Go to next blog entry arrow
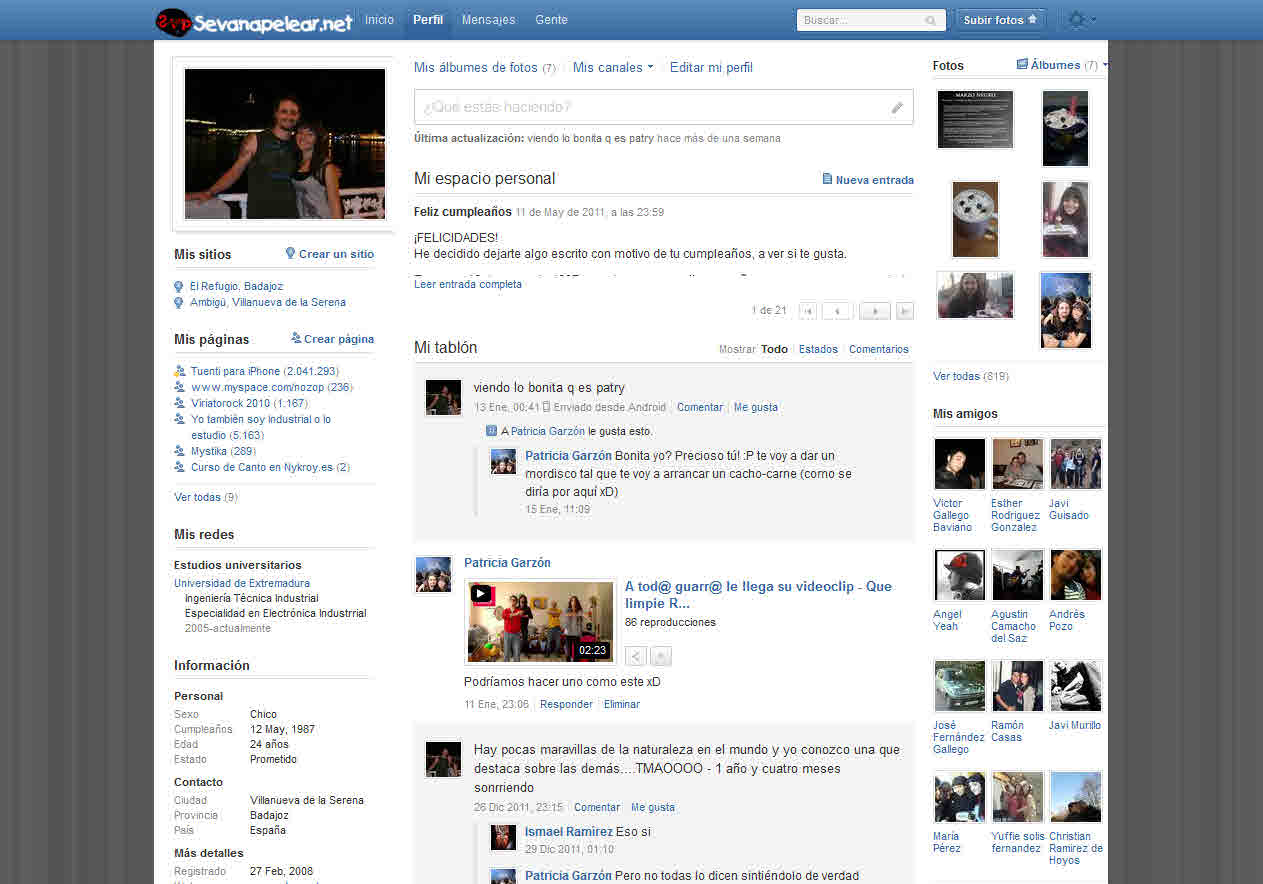The image size is (1263, 884). click(875, 311)
